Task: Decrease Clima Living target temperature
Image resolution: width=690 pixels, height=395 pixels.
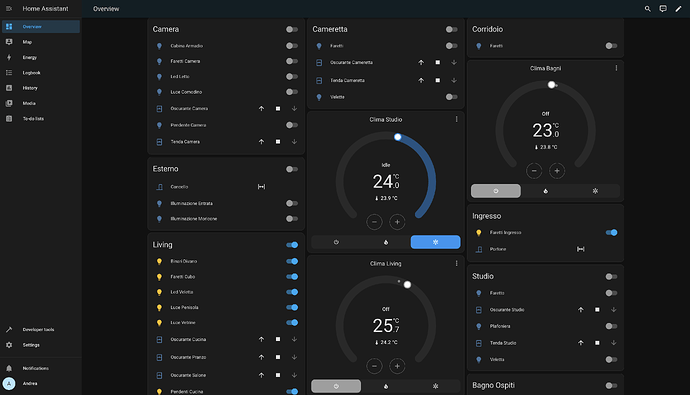Action: coord(374,366)
